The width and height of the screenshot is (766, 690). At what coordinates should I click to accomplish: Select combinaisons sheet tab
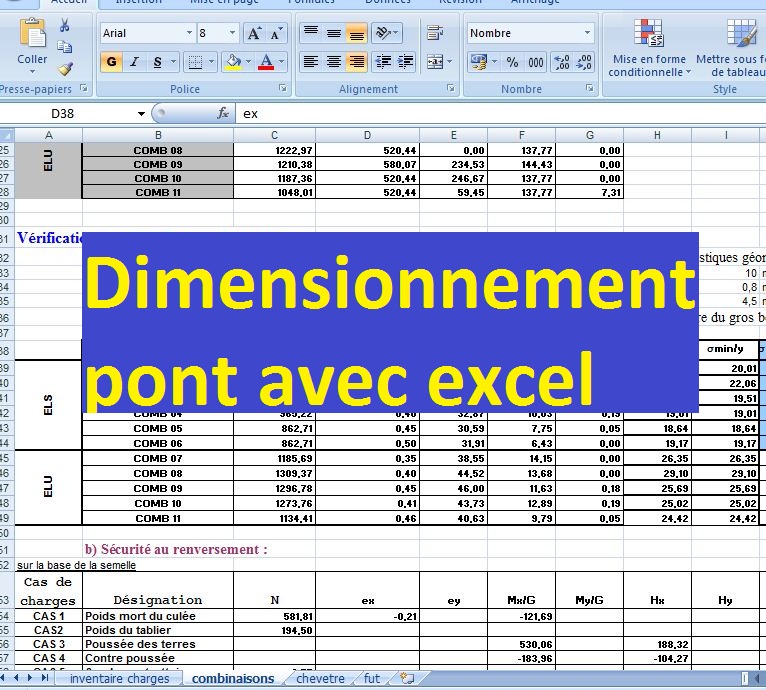tap(233, 678)
